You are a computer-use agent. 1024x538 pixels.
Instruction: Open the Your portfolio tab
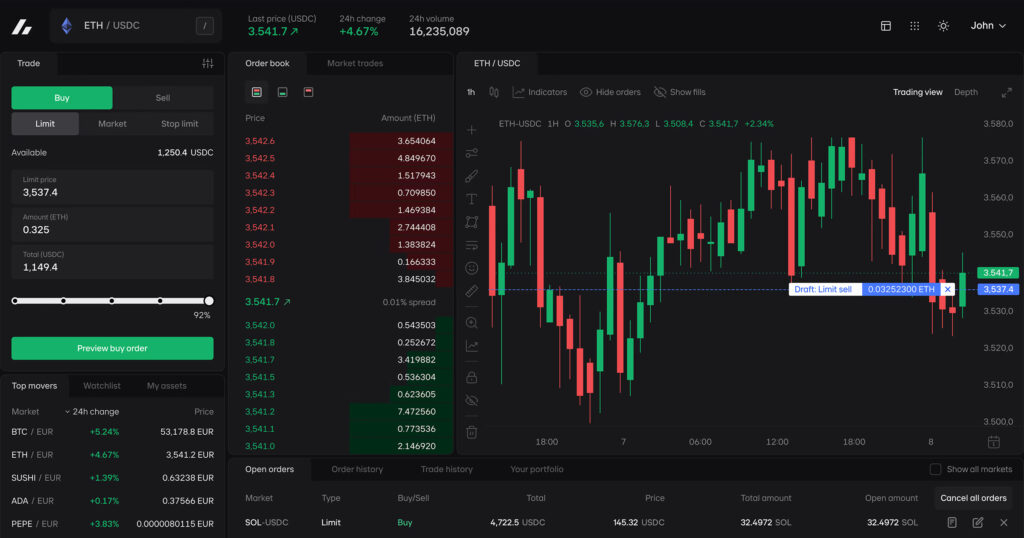click(x=537, y=469)
